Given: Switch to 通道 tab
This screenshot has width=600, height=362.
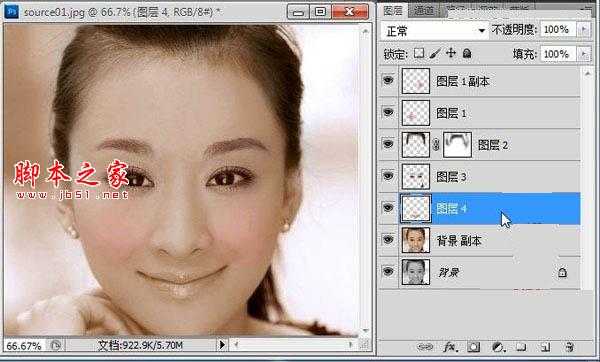Looking at the screenshot, I should click(x=424, y=11).
